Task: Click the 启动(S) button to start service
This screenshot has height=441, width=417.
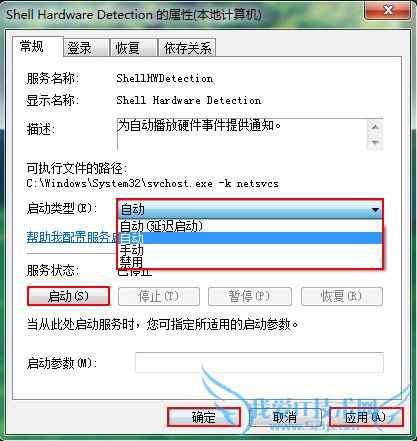Action: 68,296
